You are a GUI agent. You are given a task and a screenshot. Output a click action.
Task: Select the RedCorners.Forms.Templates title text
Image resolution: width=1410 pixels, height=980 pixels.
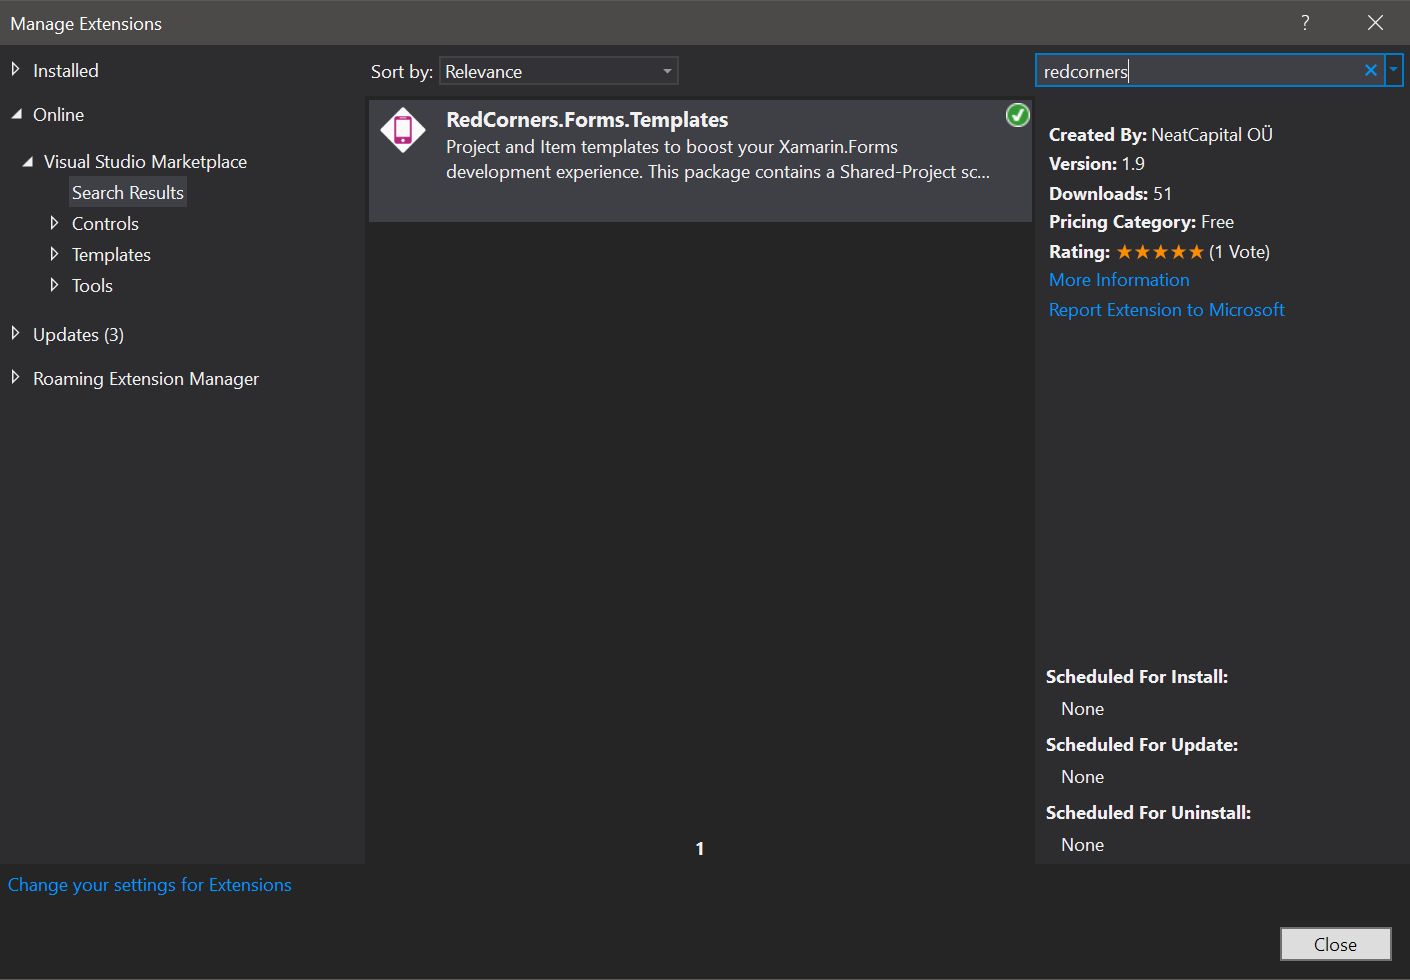(587, 120)
